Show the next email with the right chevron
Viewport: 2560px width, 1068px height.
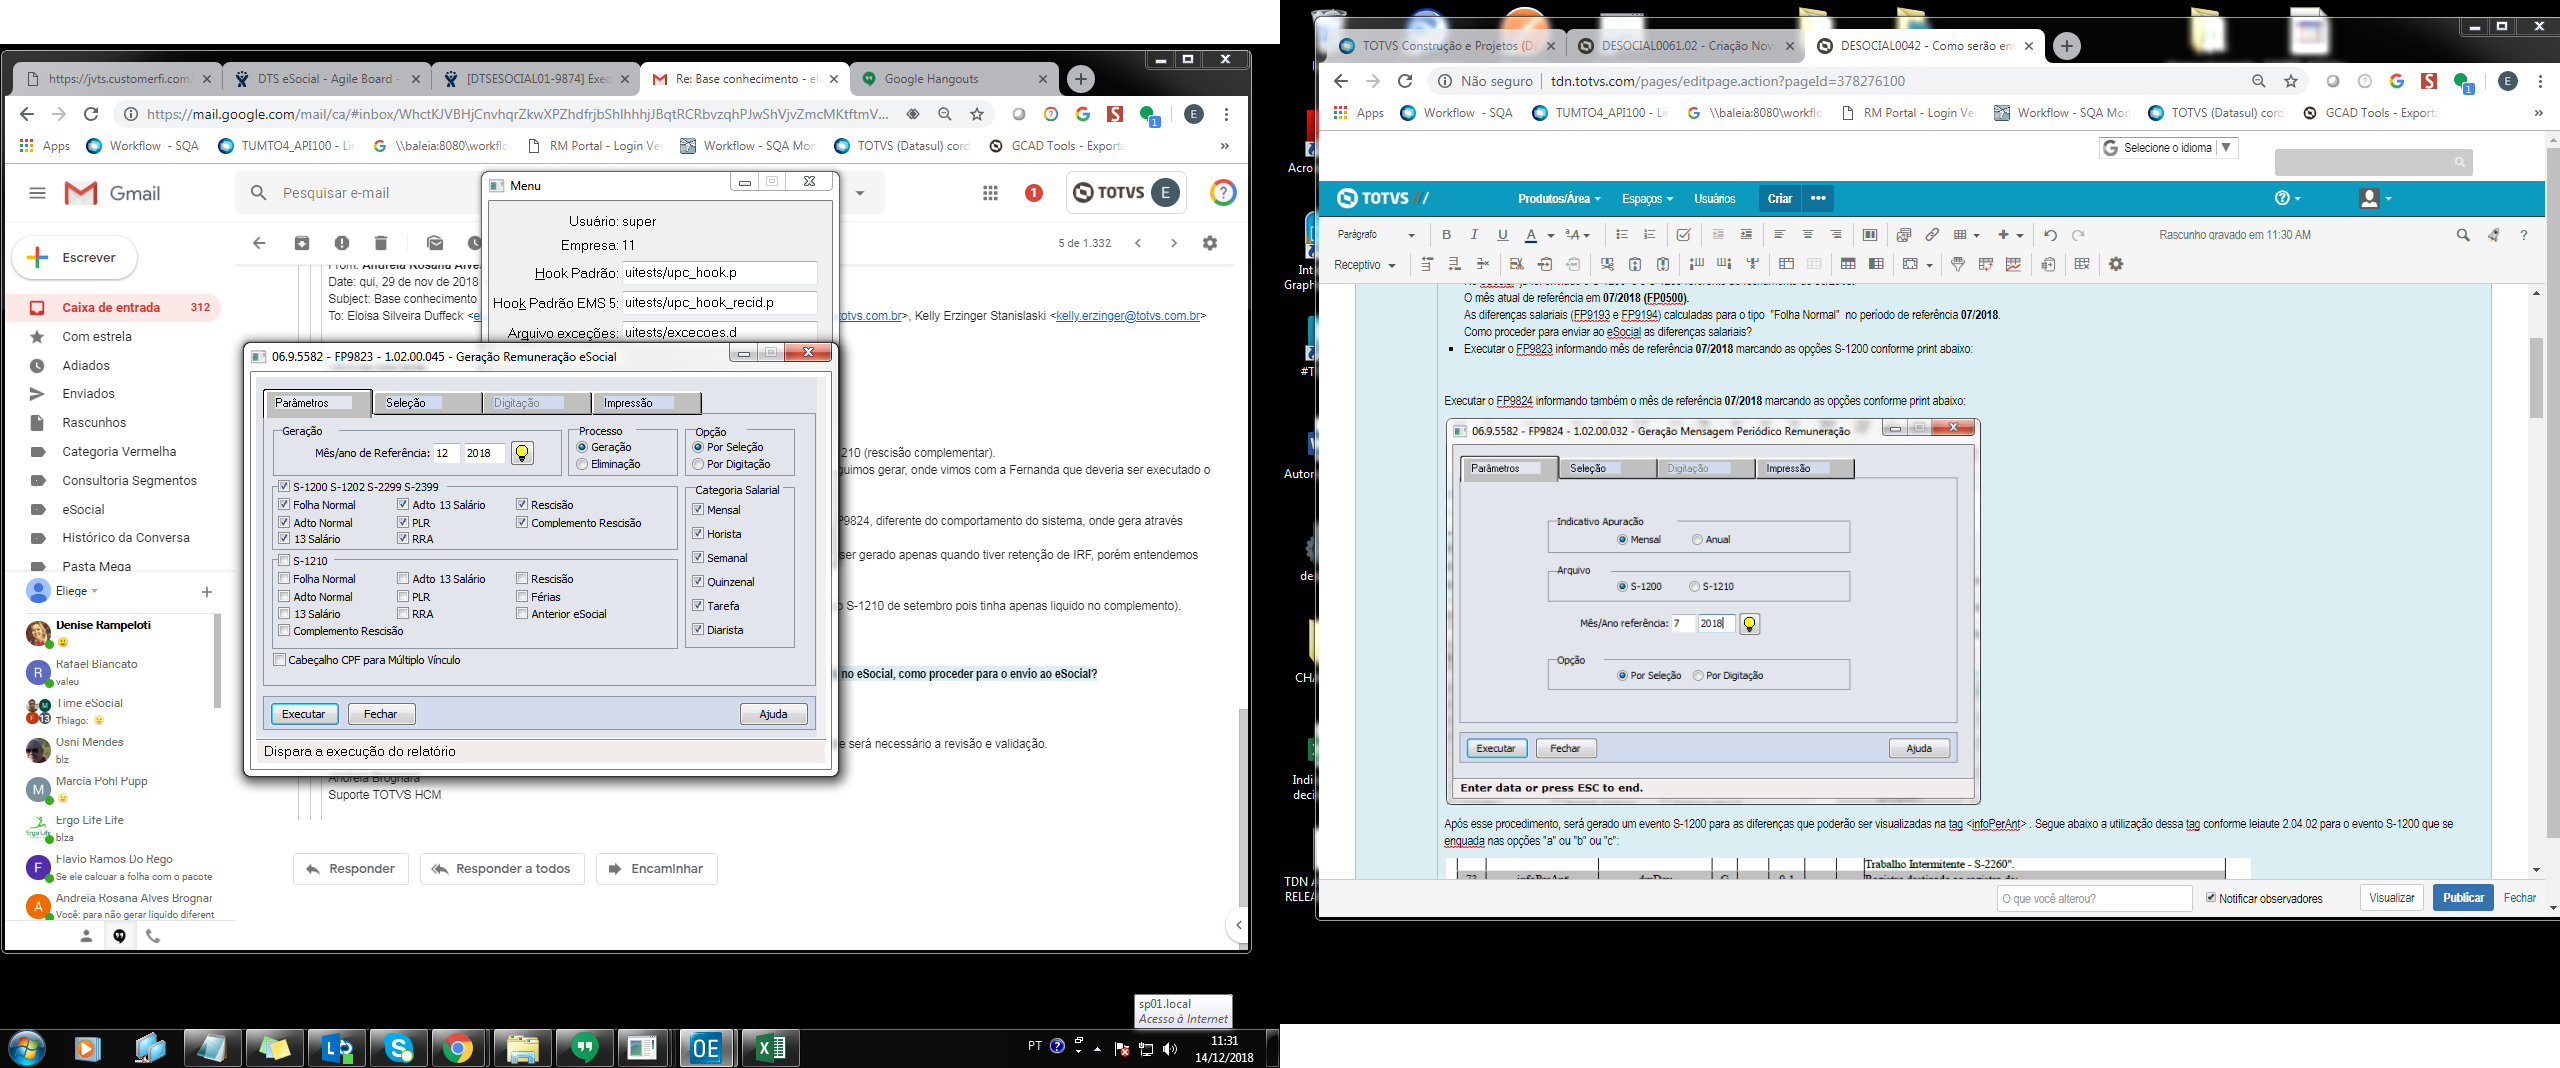coord(1174,243)
